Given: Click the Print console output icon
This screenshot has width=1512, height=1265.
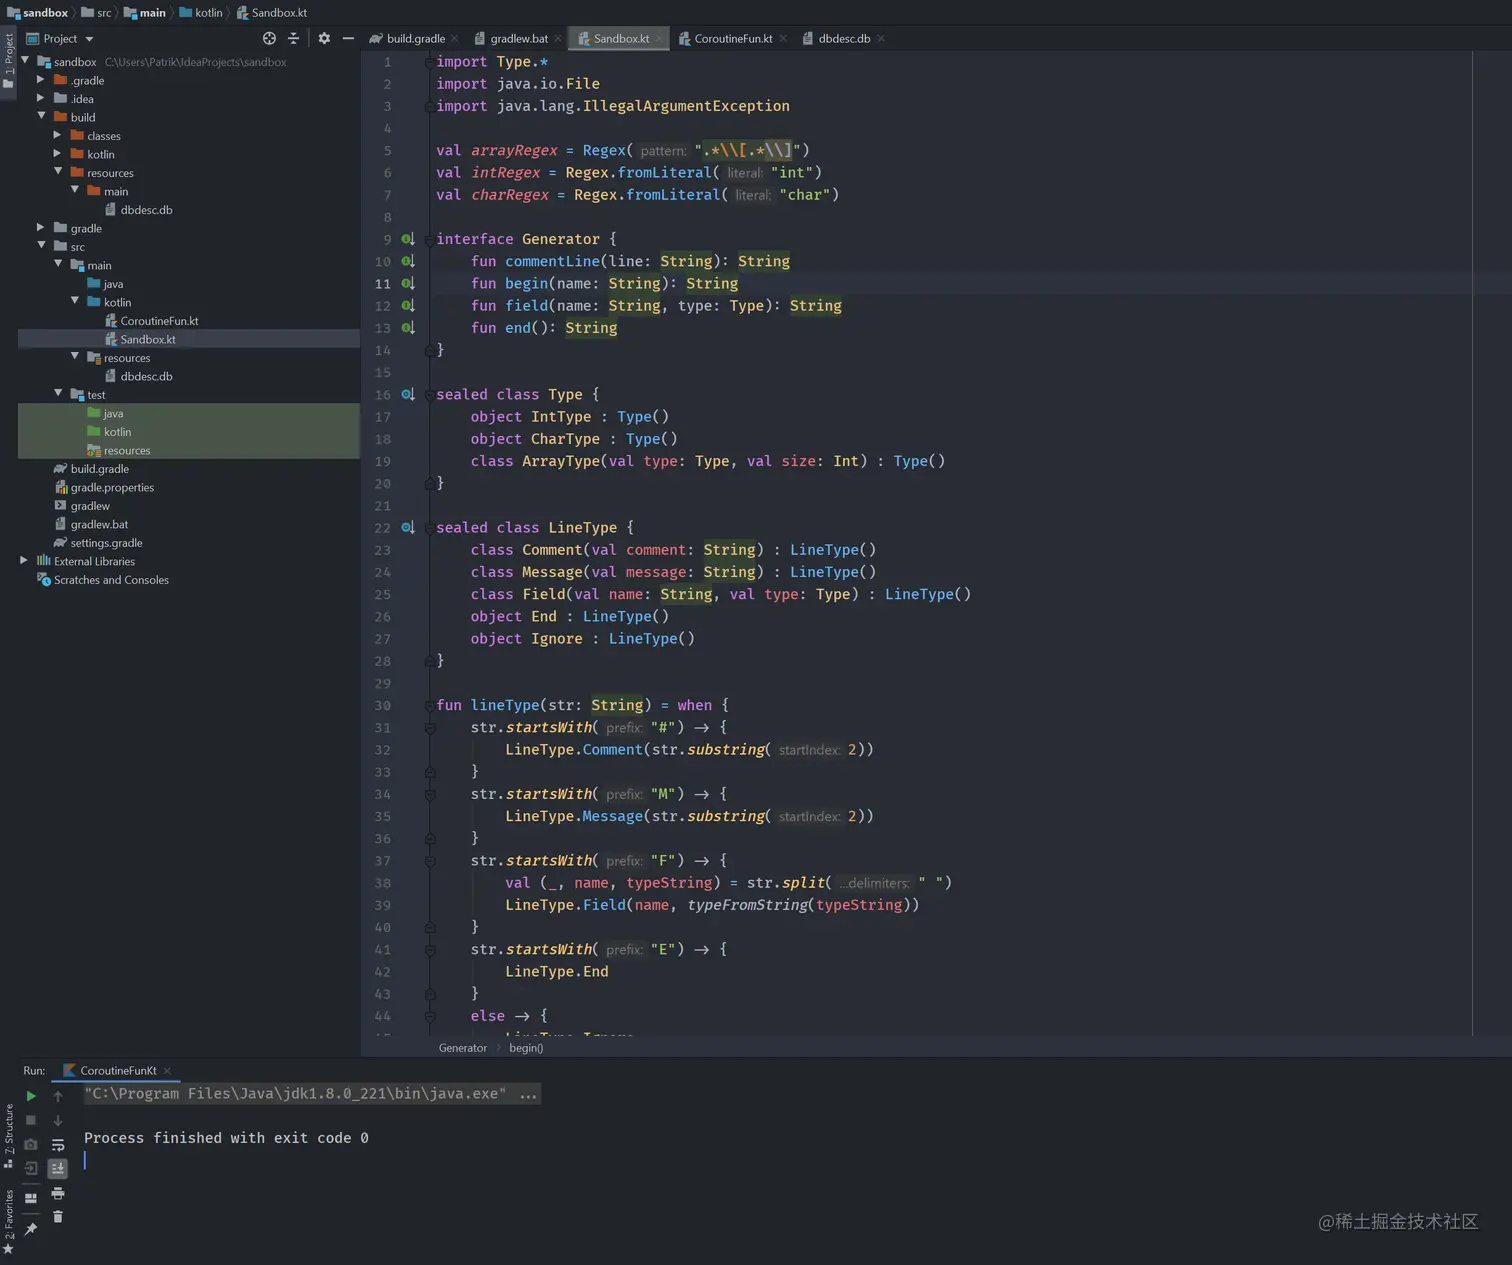Looking at the screenshot, I should (x=58, y=1193).
